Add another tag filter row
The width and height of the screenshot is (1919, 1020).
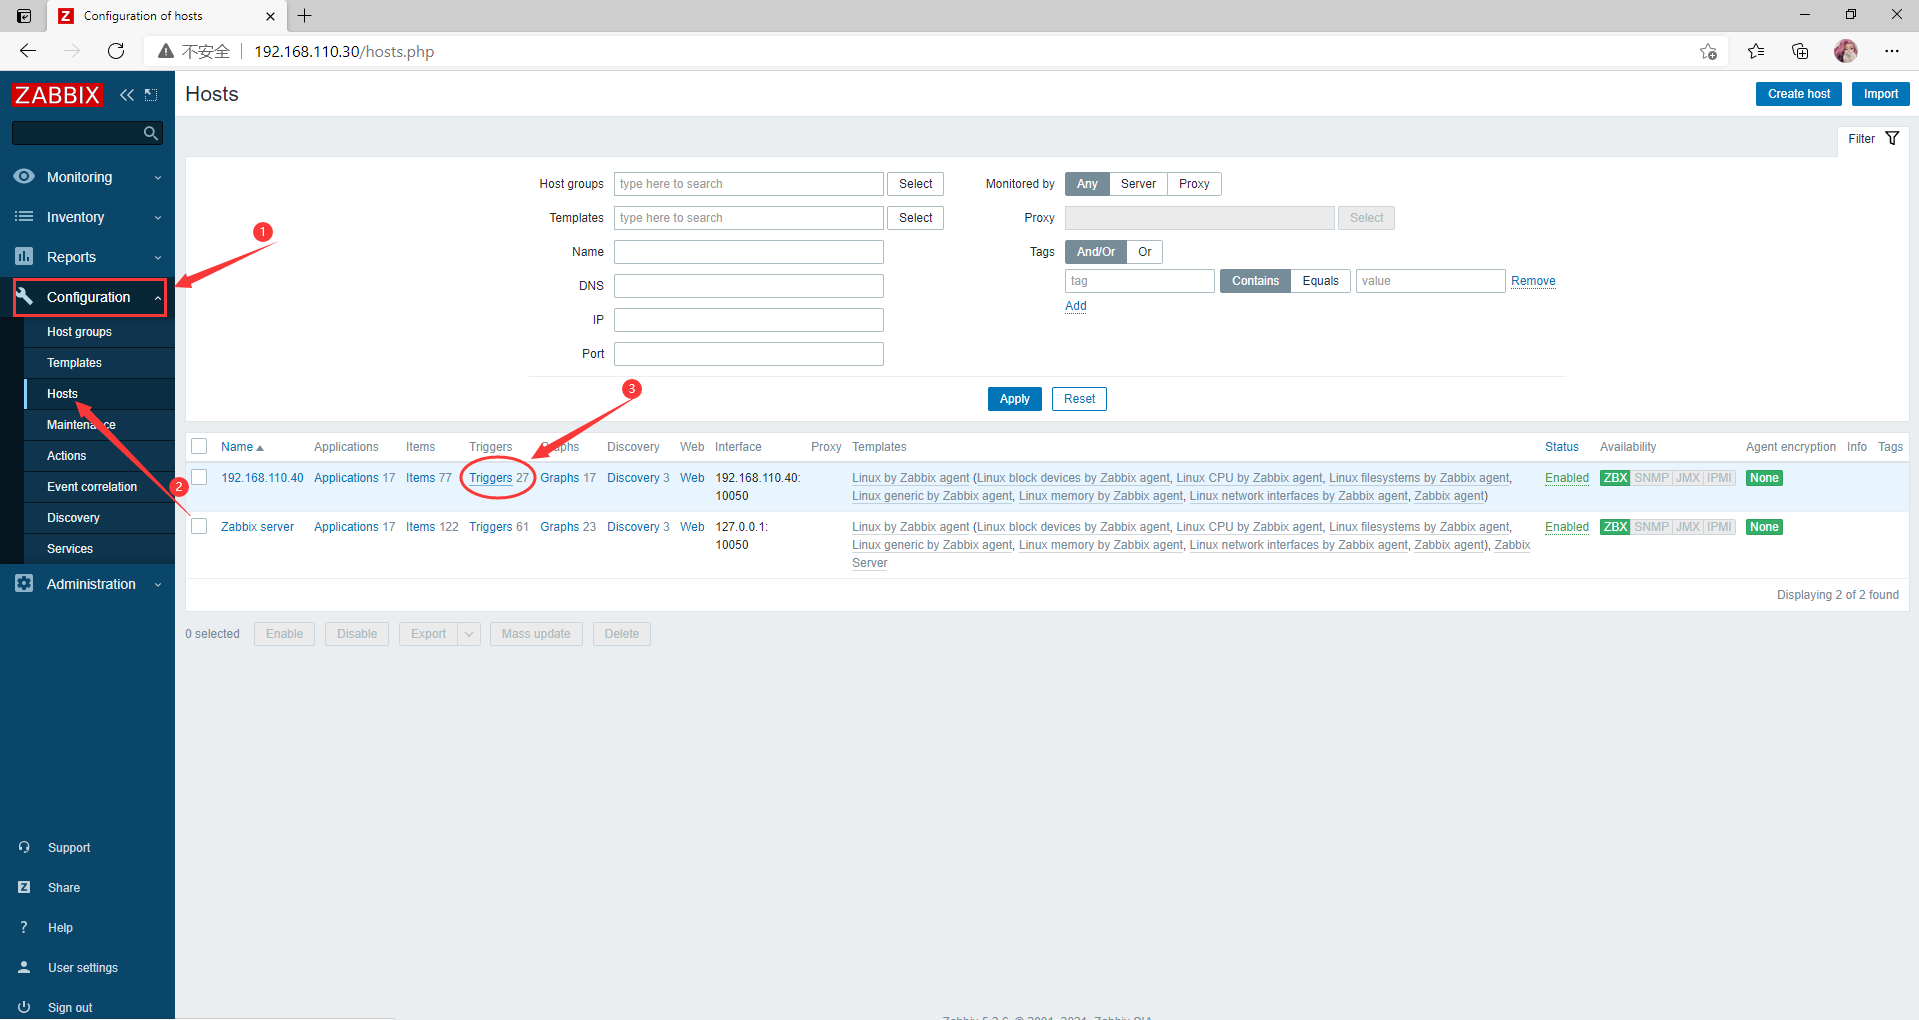tap(1075, 306)
